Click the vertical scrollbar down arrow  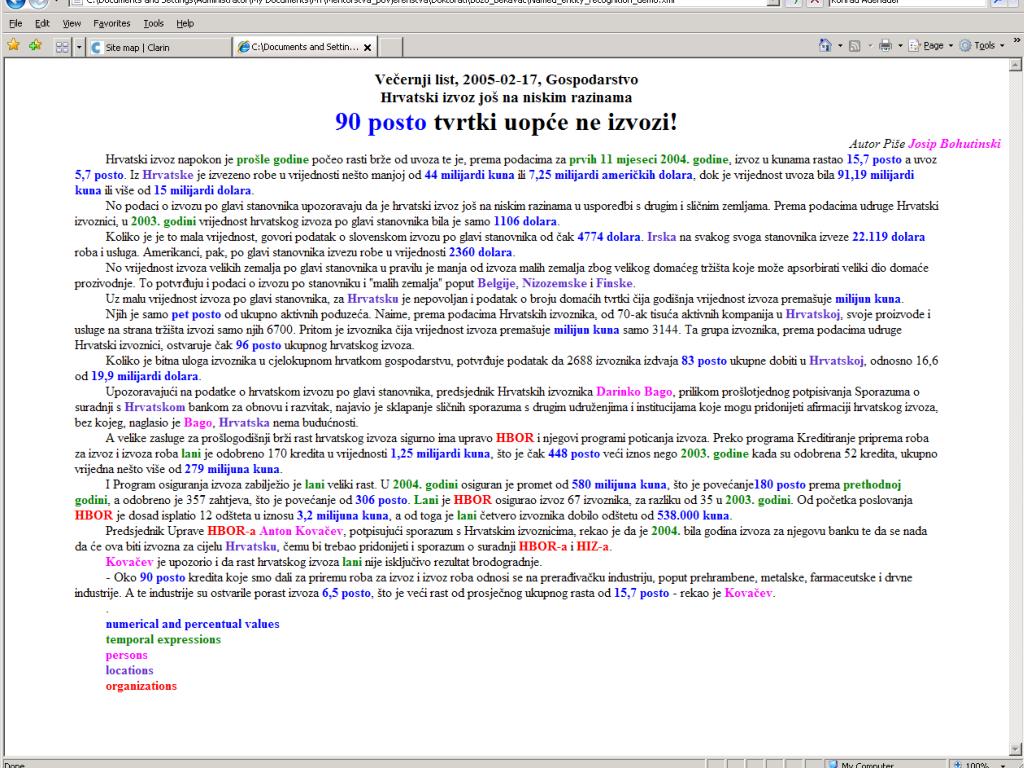(1015, 748)
